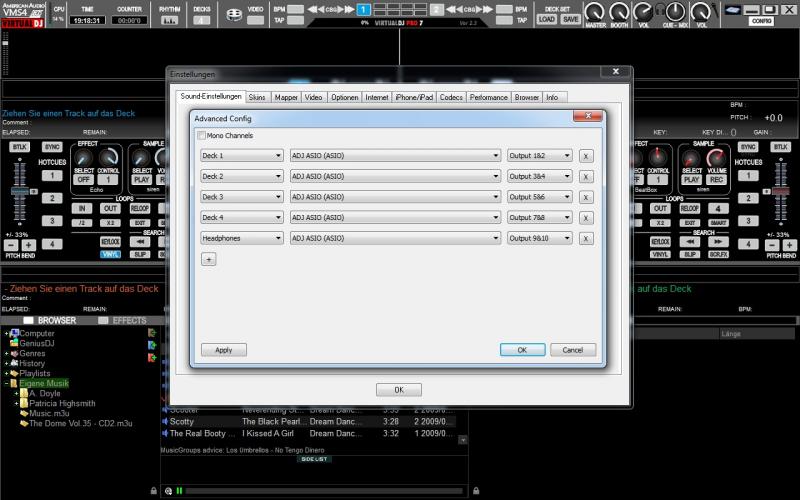Screen dimensions: 800x500
Task: Select the Scotty Black Pearl track row
Action: (x=309, y=421)
